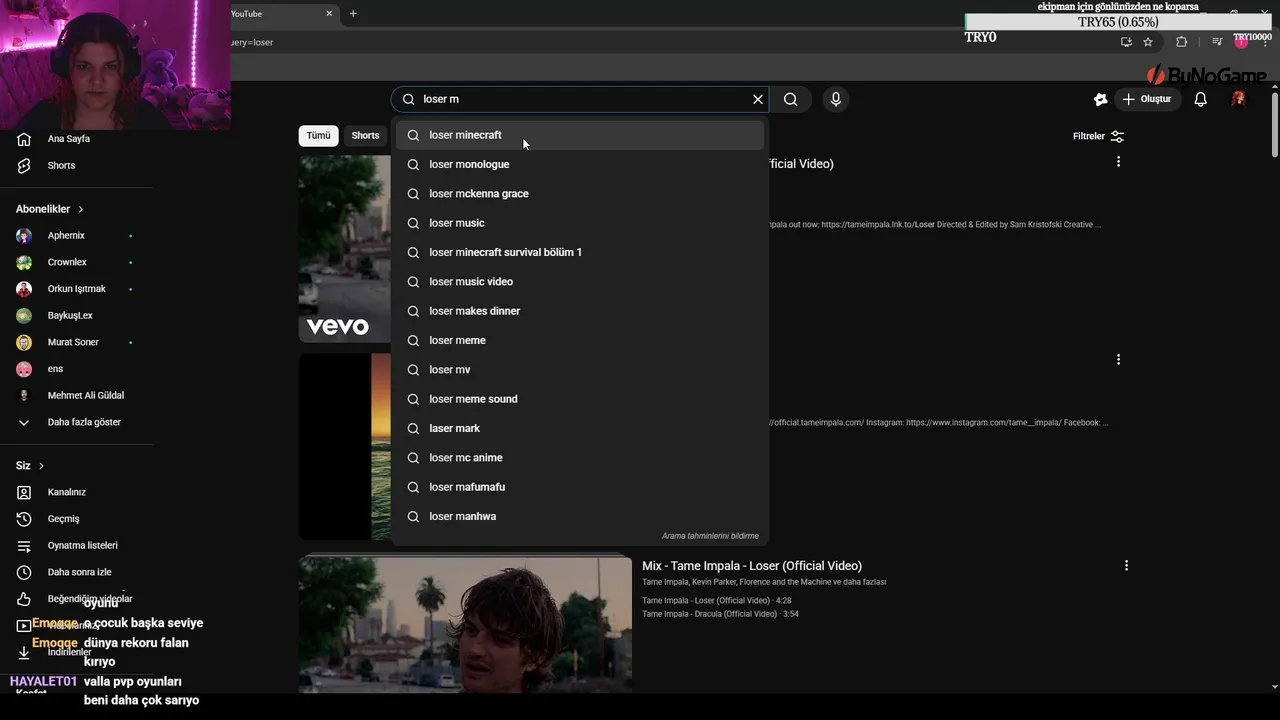Open the ens subscription channel
This screenshot has width=1280, height=720.
[76, 369]
